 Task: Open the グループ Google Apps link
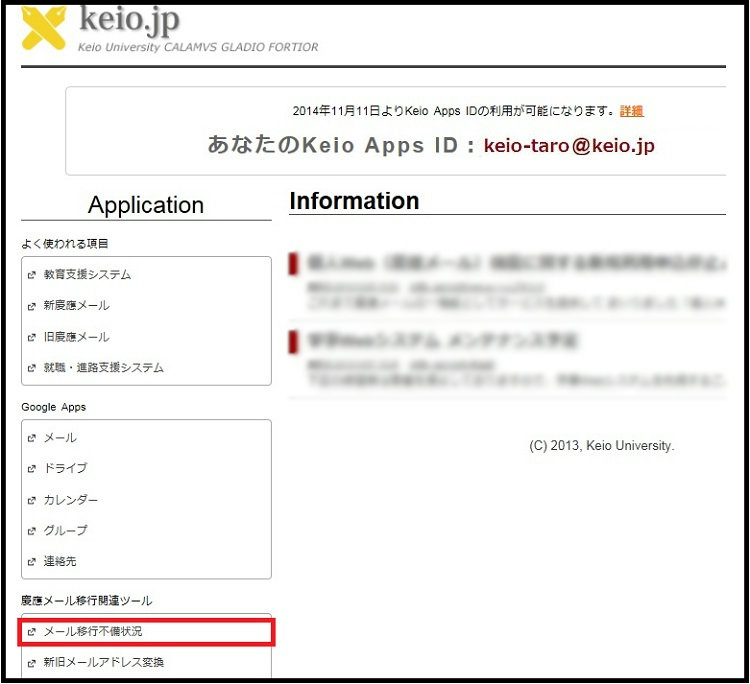pyautogui.click(x=65, y=531)
